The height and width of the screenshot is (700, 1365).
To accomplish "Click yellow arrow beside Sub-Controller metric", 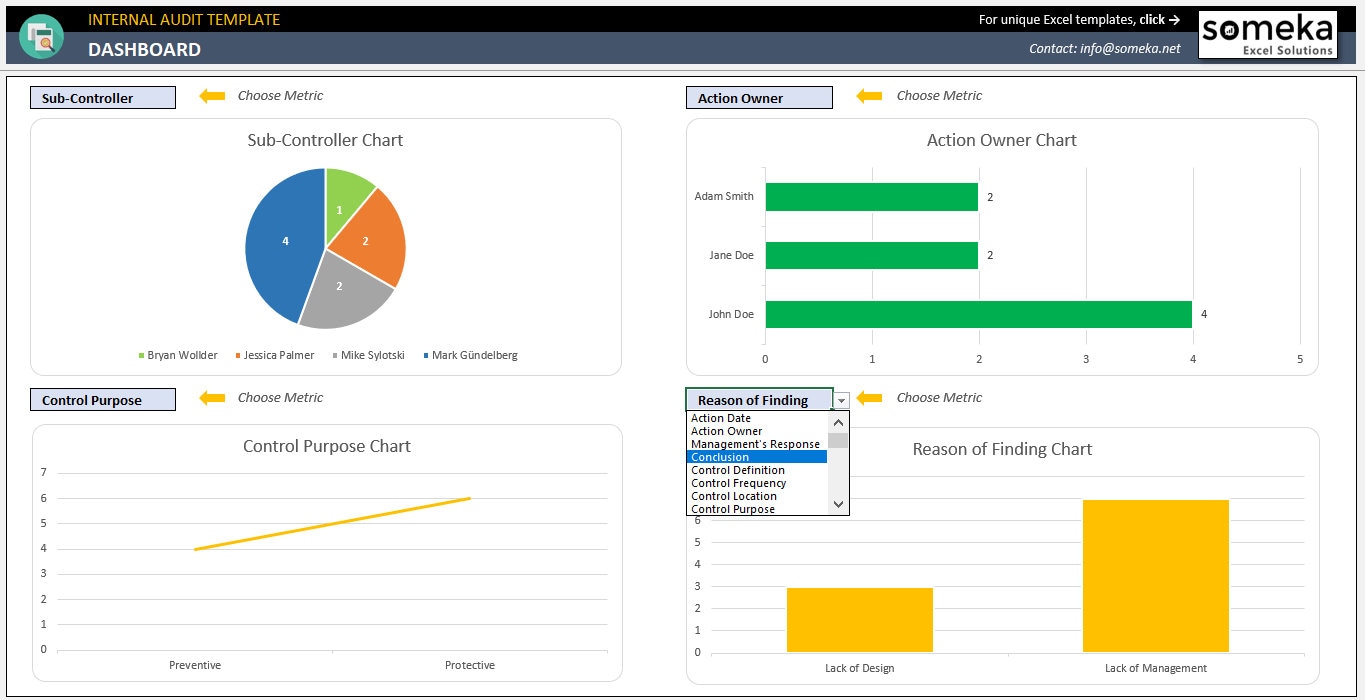I will [x=212, y=96].
